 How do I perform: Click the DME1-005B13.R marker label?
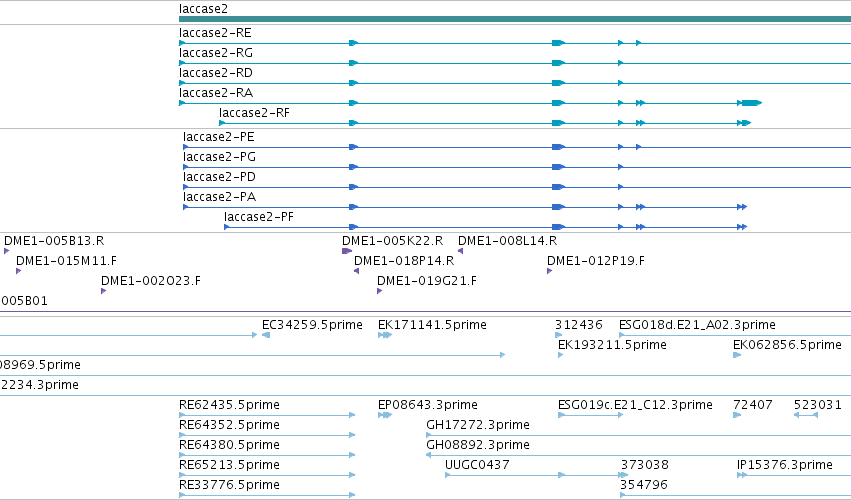54,241
